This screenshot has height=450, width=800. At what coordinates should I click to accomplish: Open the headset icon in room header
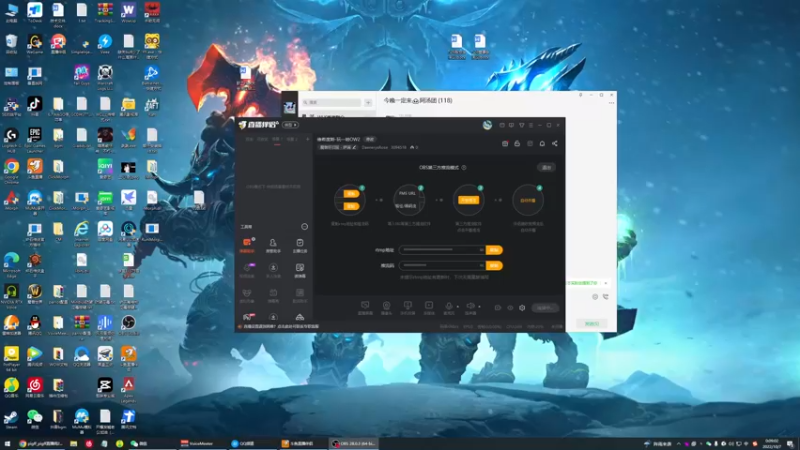point(542,144)
